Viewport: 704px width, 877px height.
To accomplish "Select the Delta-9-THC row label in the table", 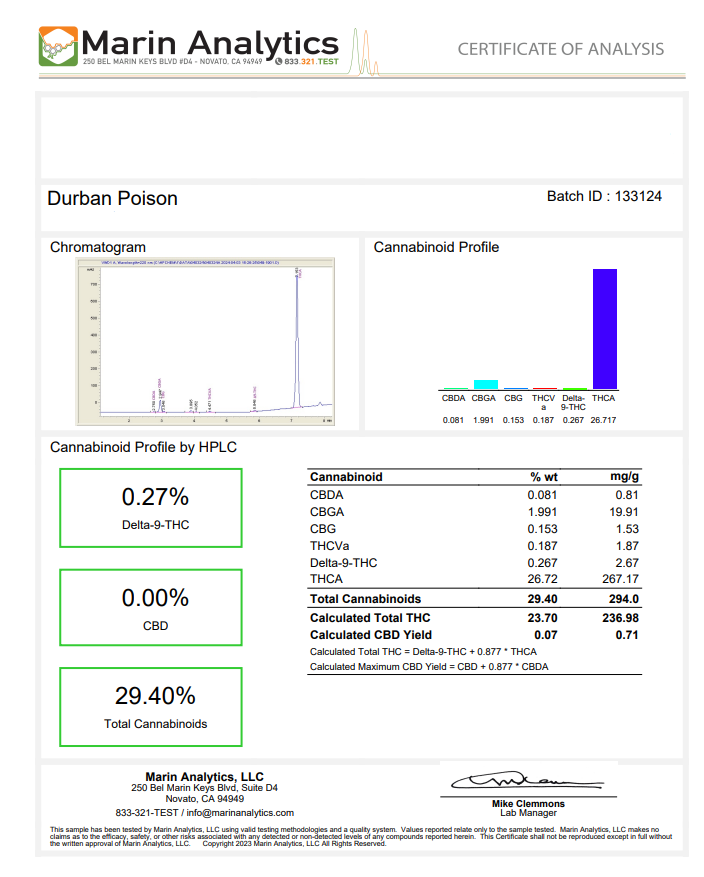I will 343,563.
